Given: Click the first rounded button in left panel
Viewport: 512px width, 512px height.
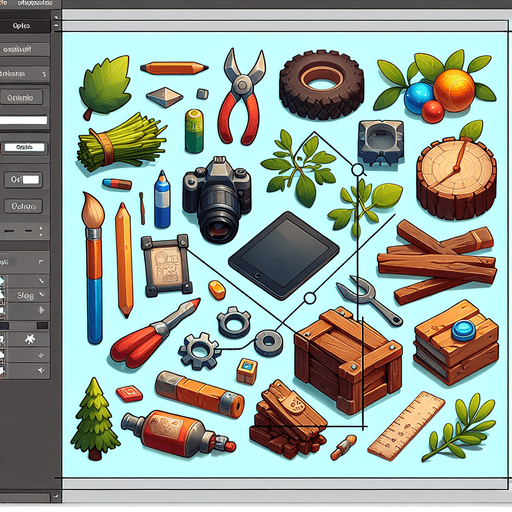Looking at the screenshot, I should [x=22, y=98].
